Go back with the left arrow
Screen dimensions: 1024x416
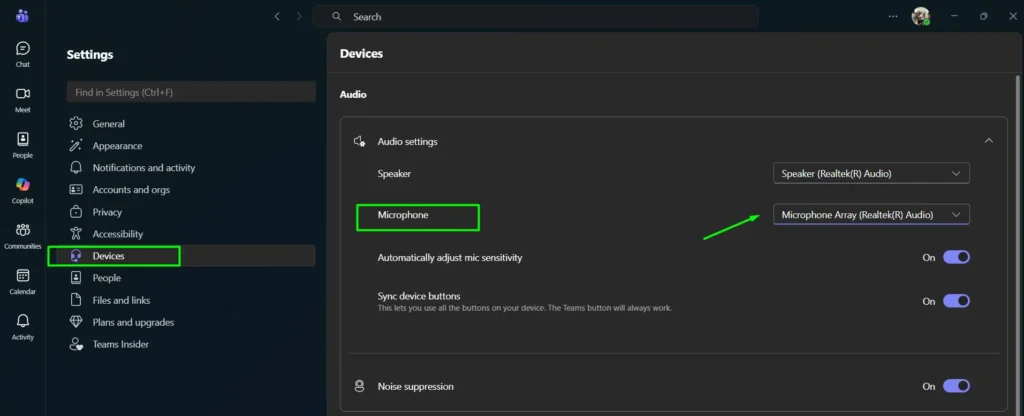coord(278,16)
